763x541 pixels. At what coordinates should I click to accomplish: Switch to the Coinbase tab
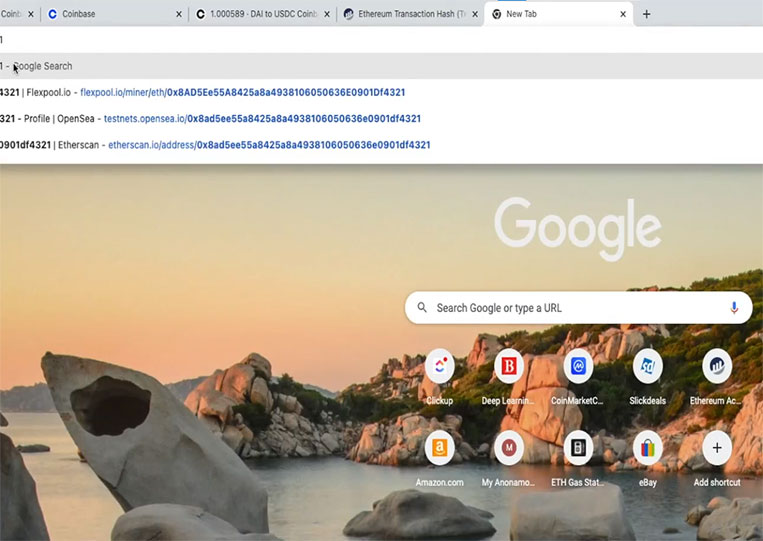(115, 14)
